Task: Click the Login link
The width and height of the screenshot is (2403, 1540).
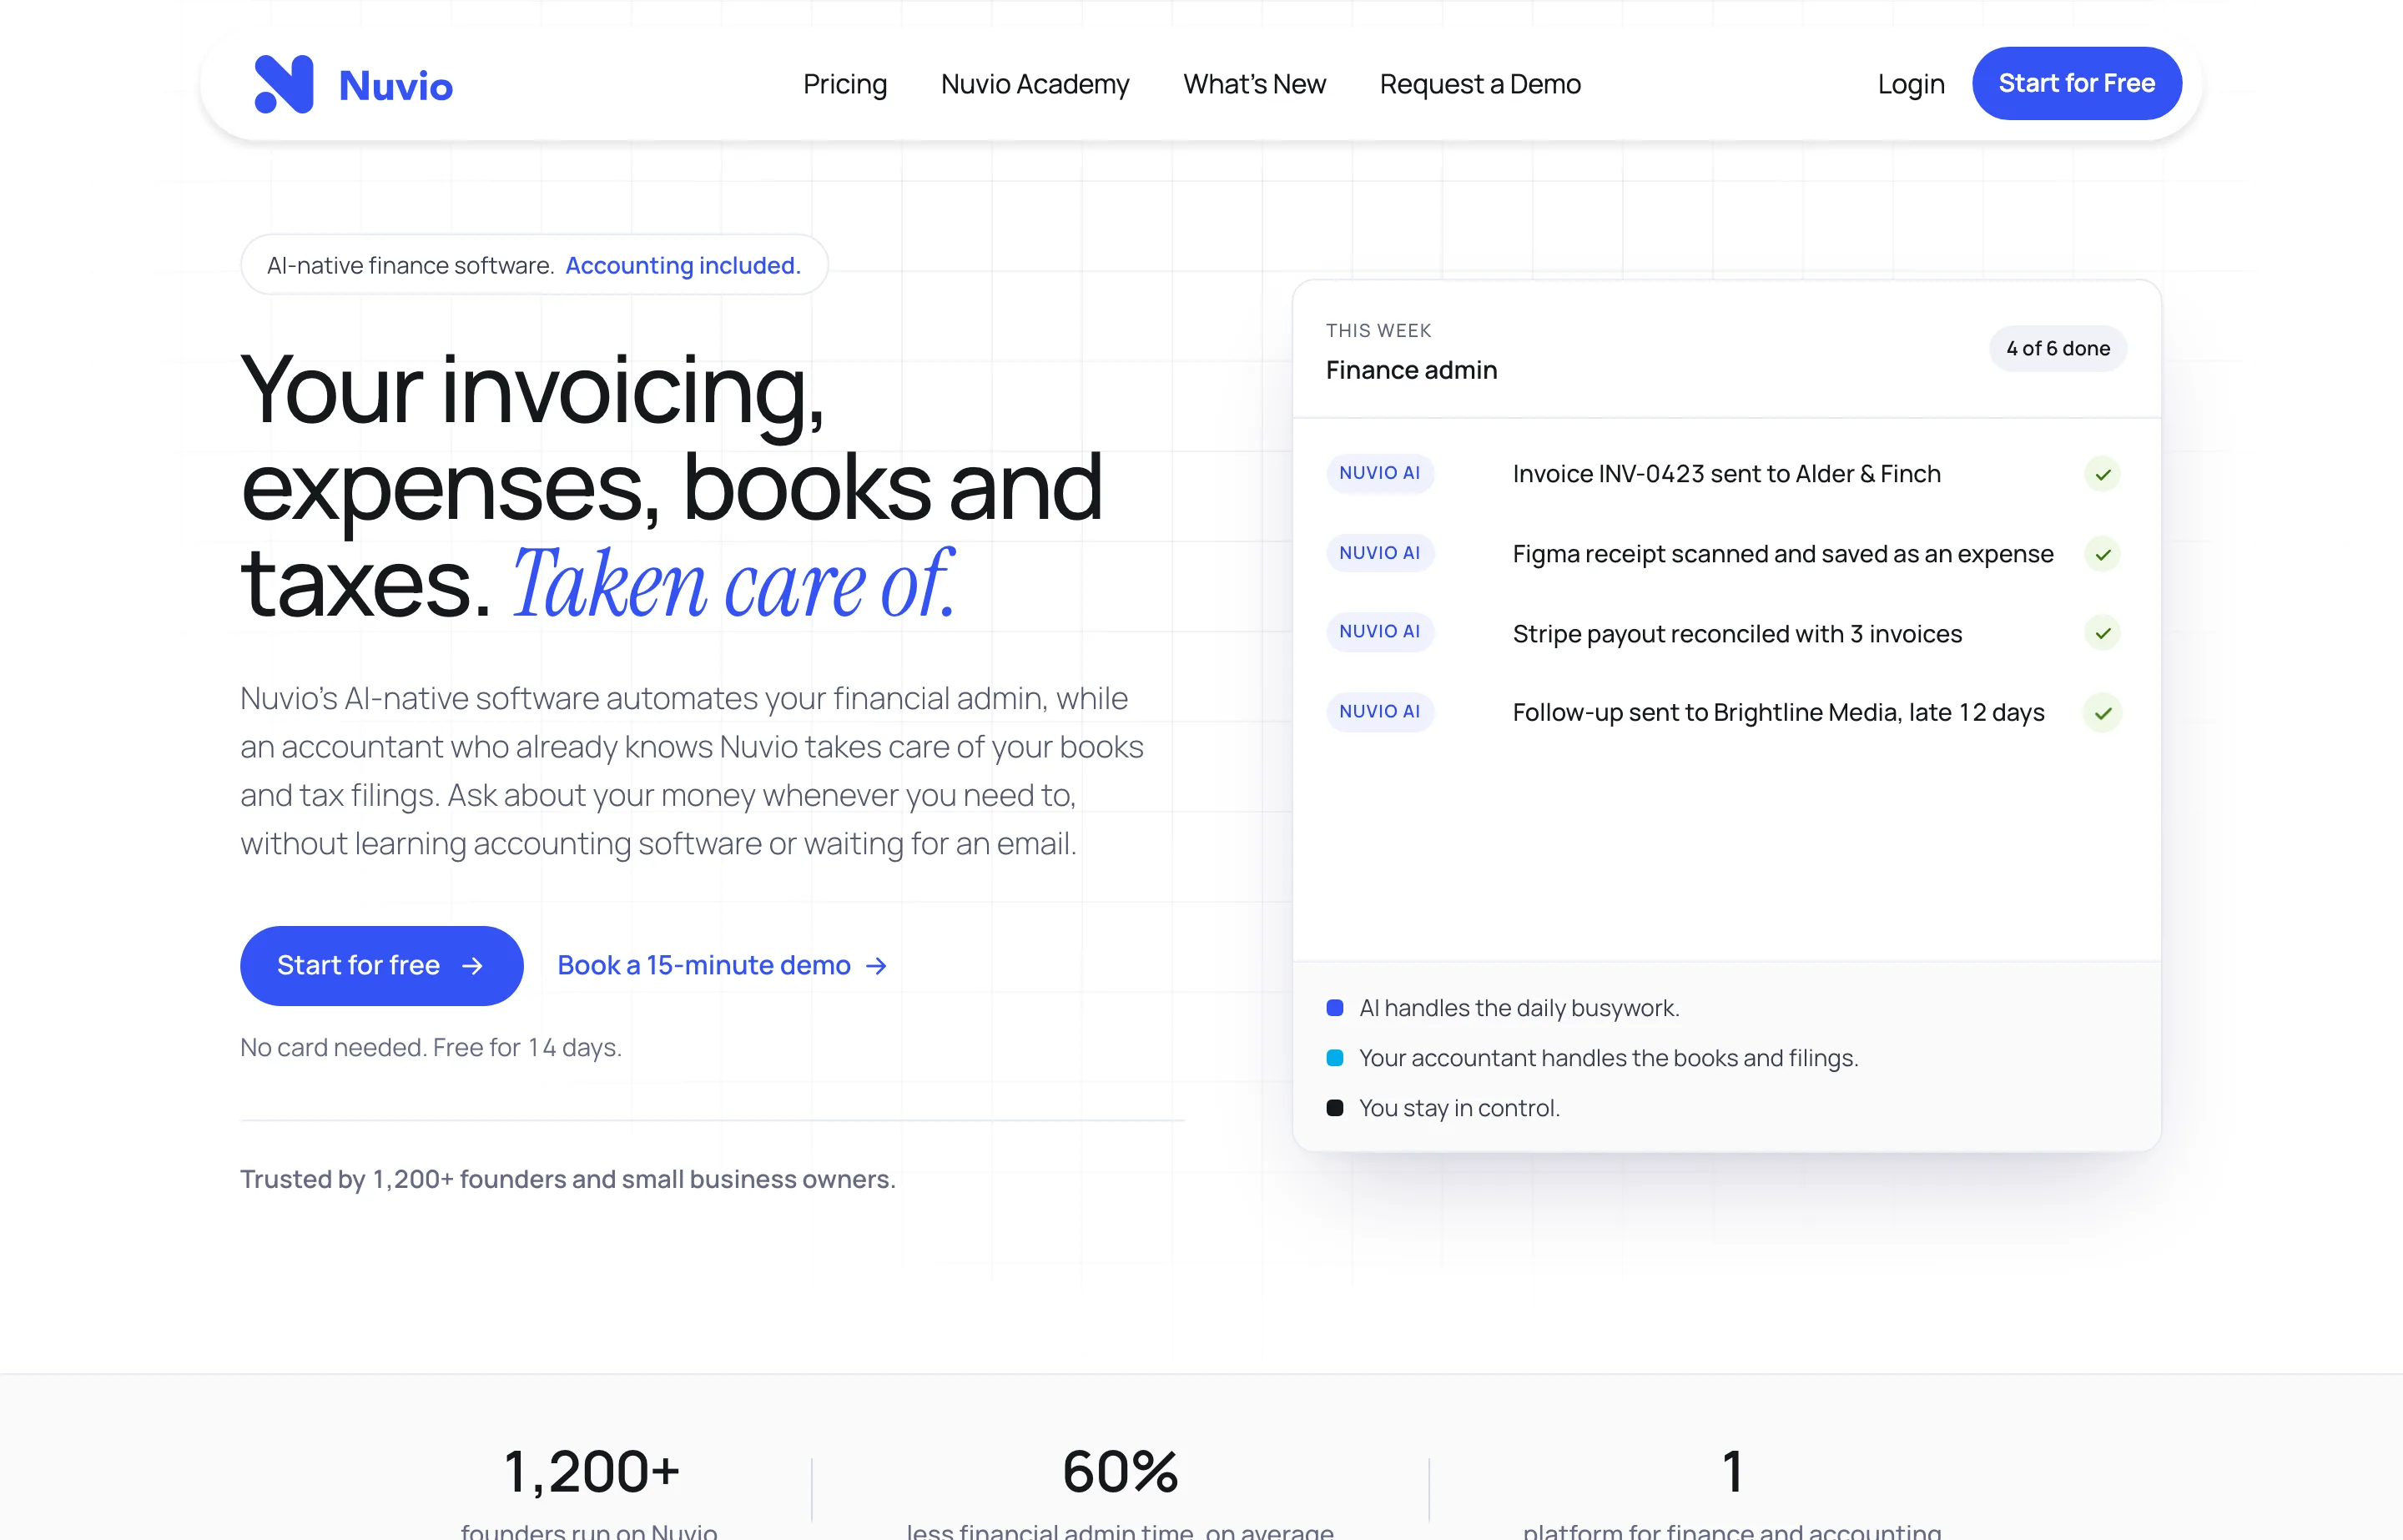Action: tap(1911, 84)
